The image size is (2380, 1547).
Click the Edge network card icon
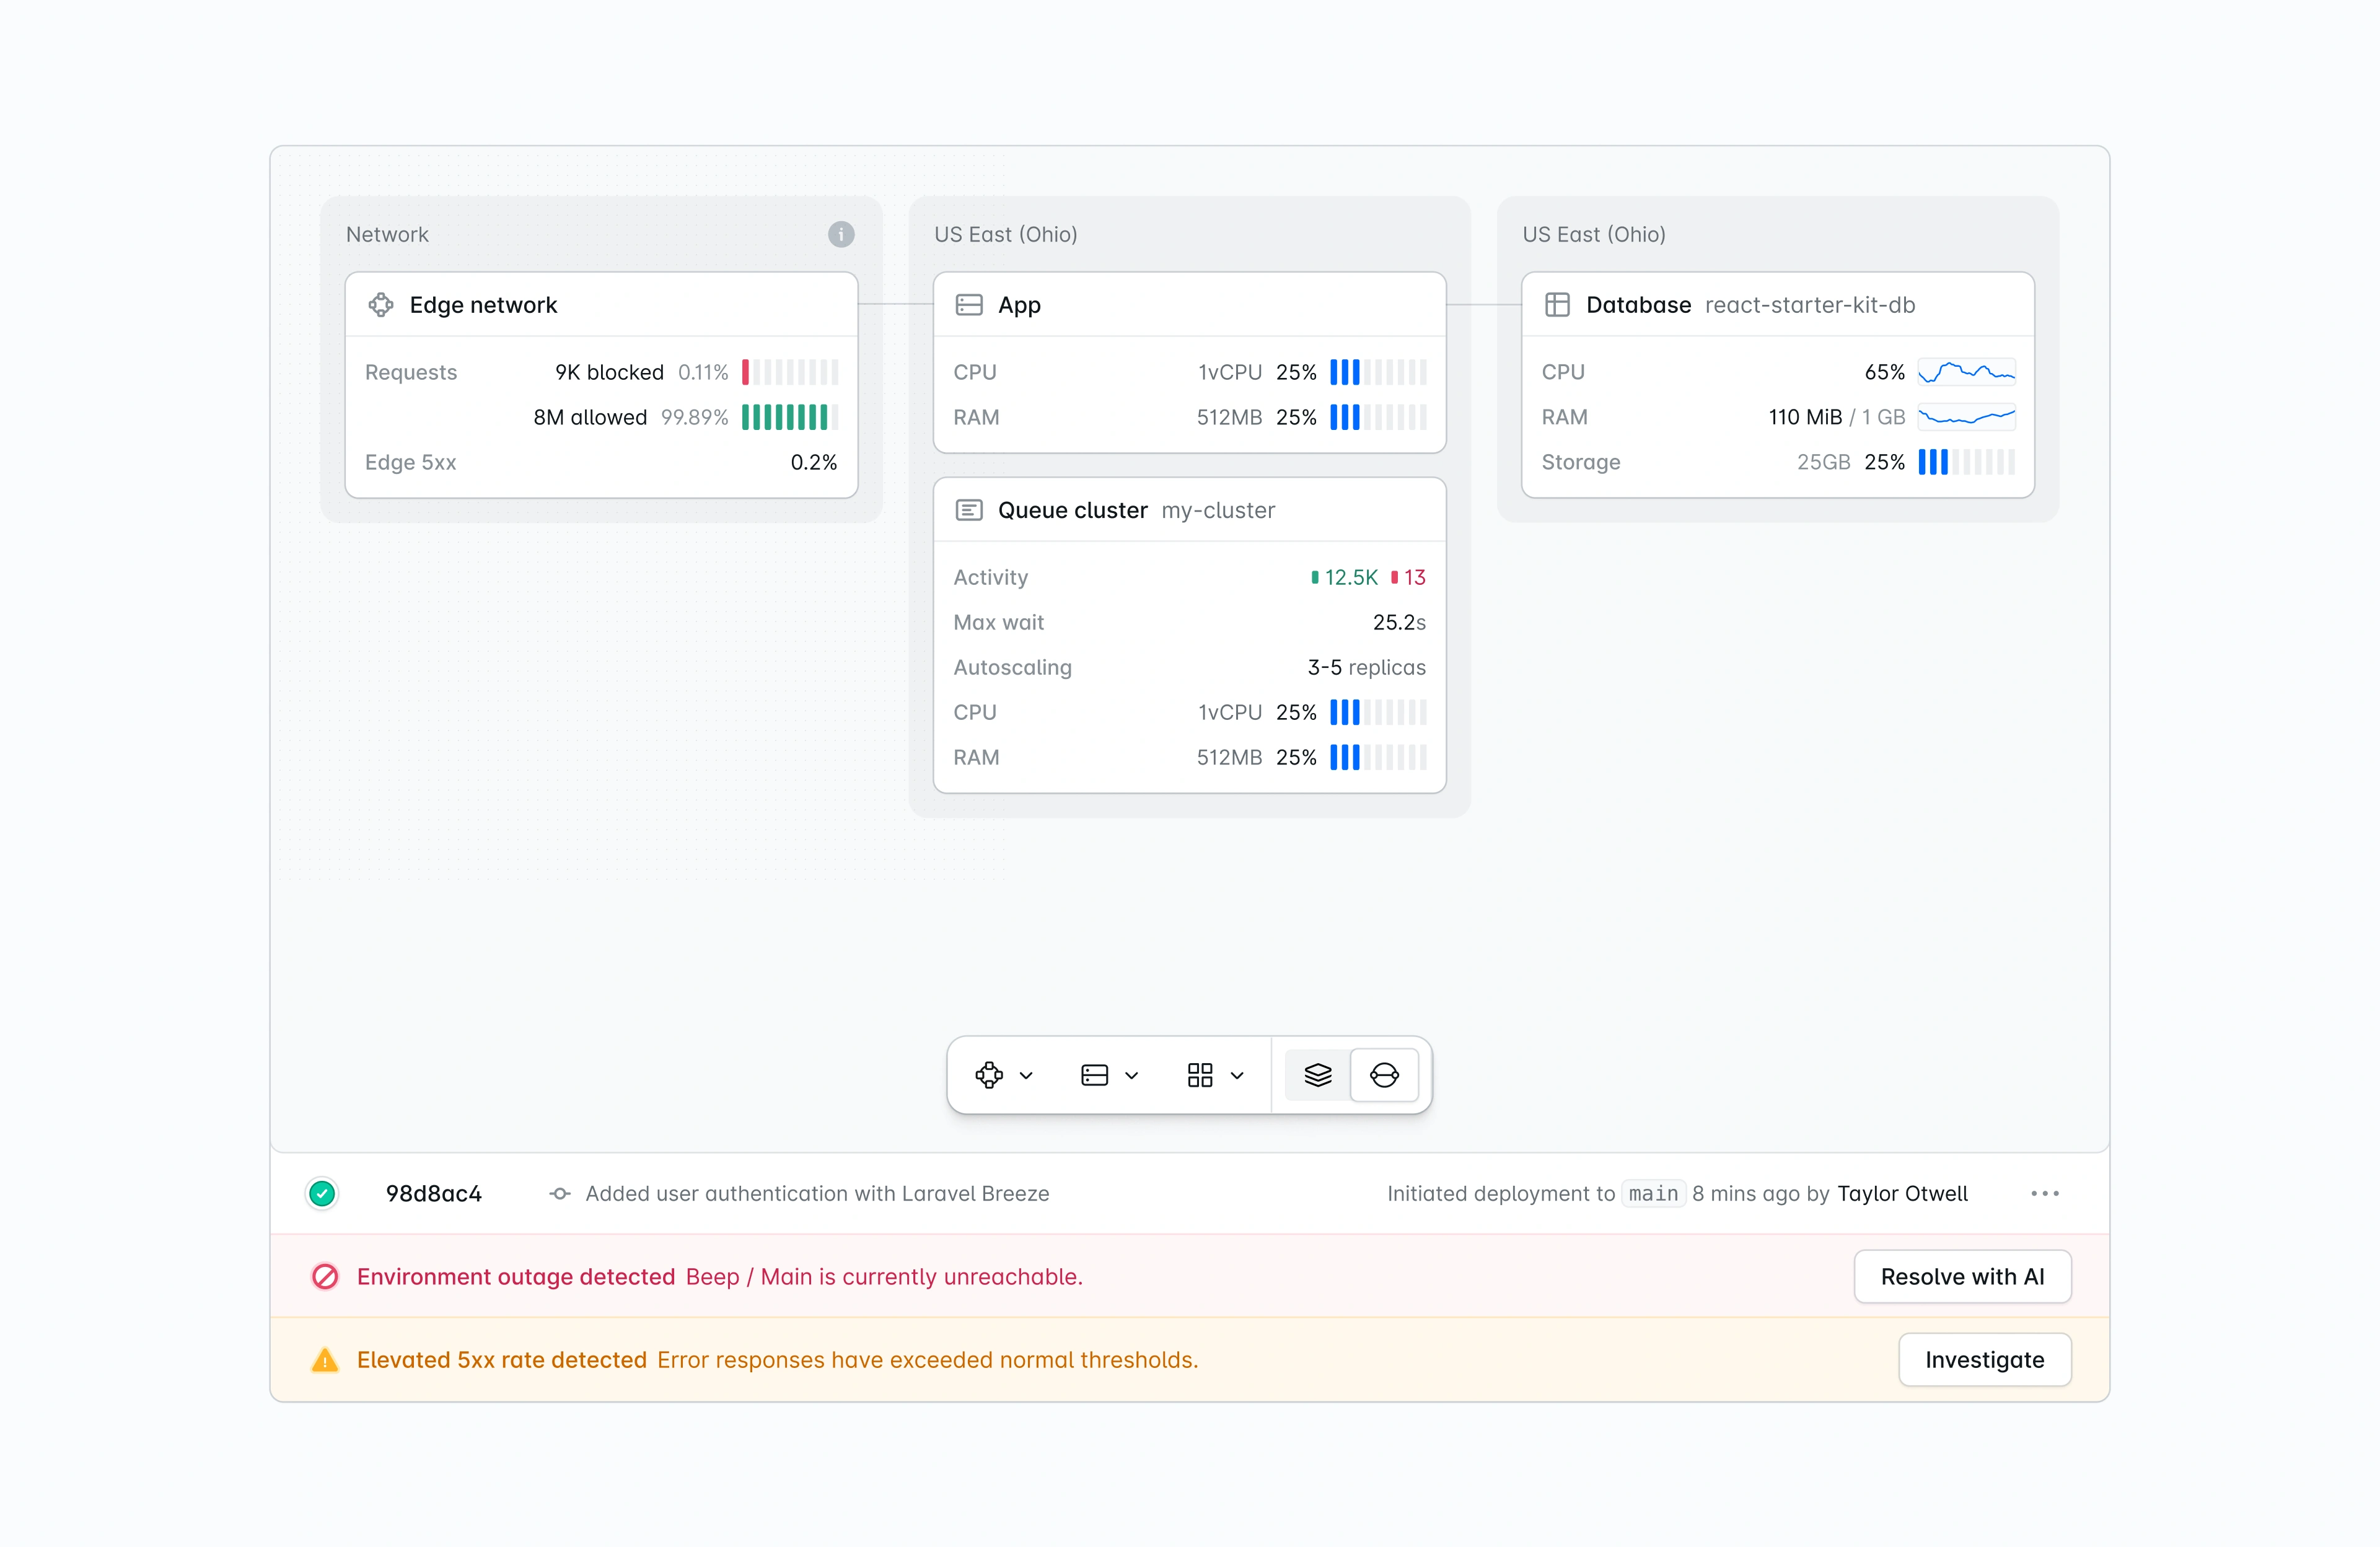pos(381,305)
